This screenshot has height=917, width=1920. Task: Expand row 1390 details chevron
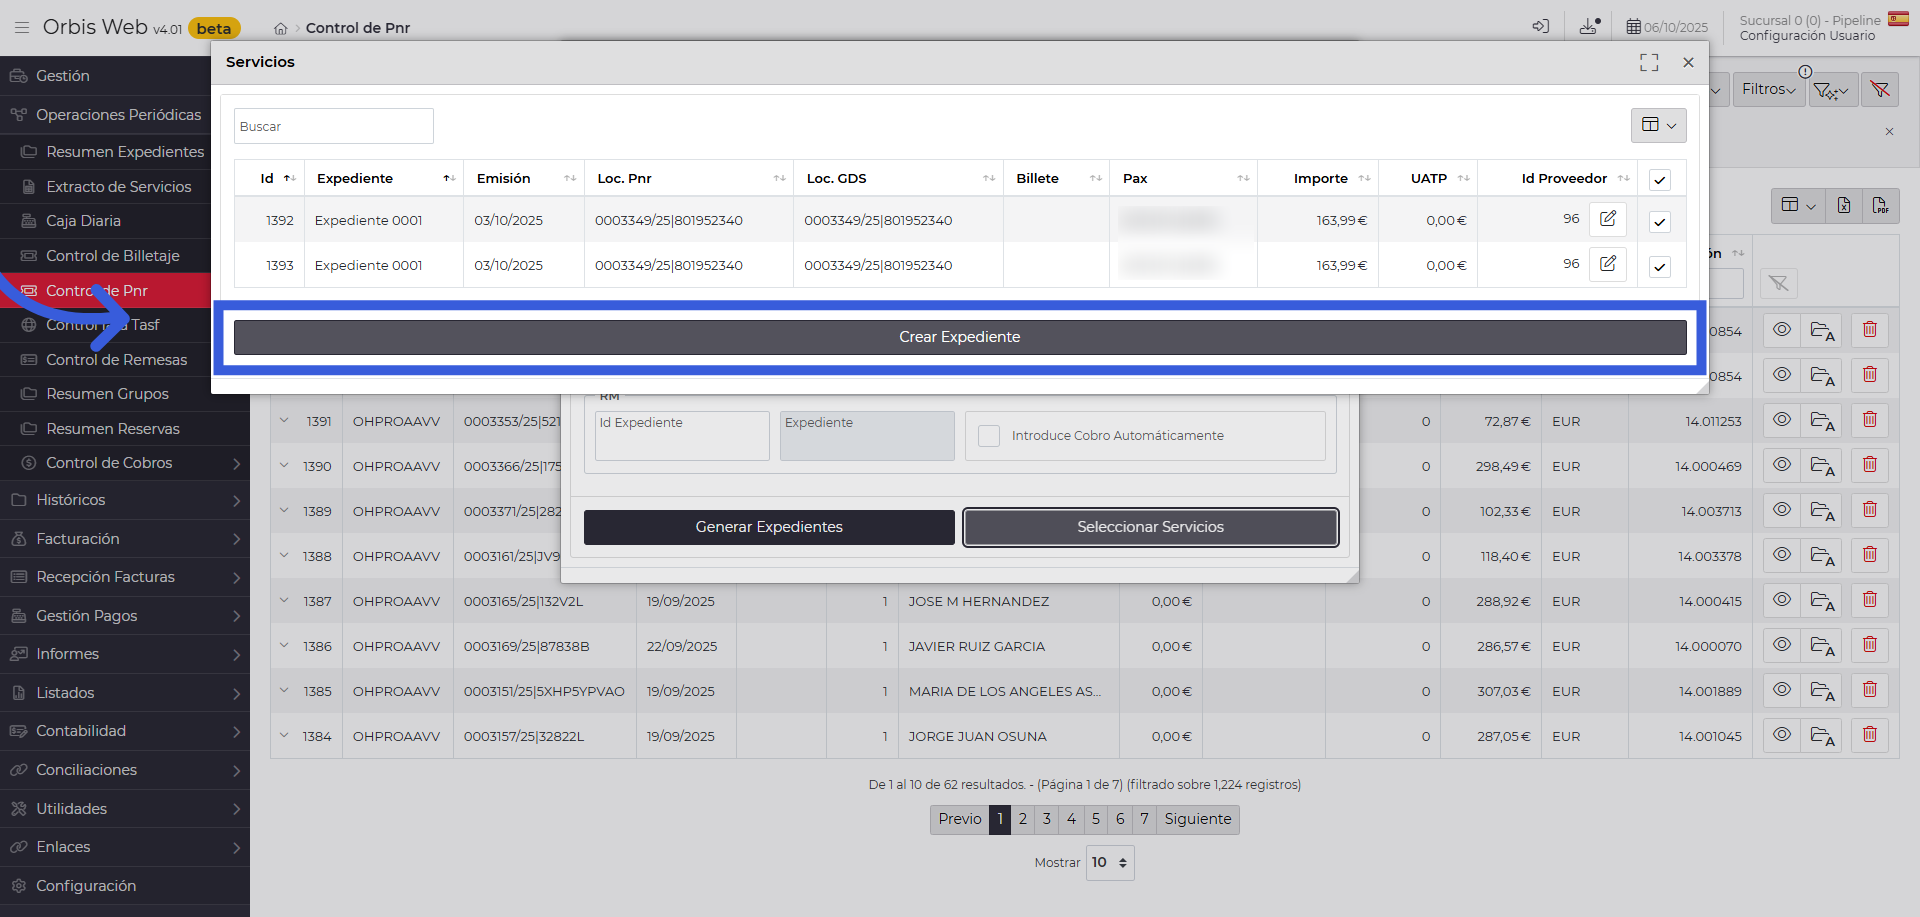(x=284, y=466)
